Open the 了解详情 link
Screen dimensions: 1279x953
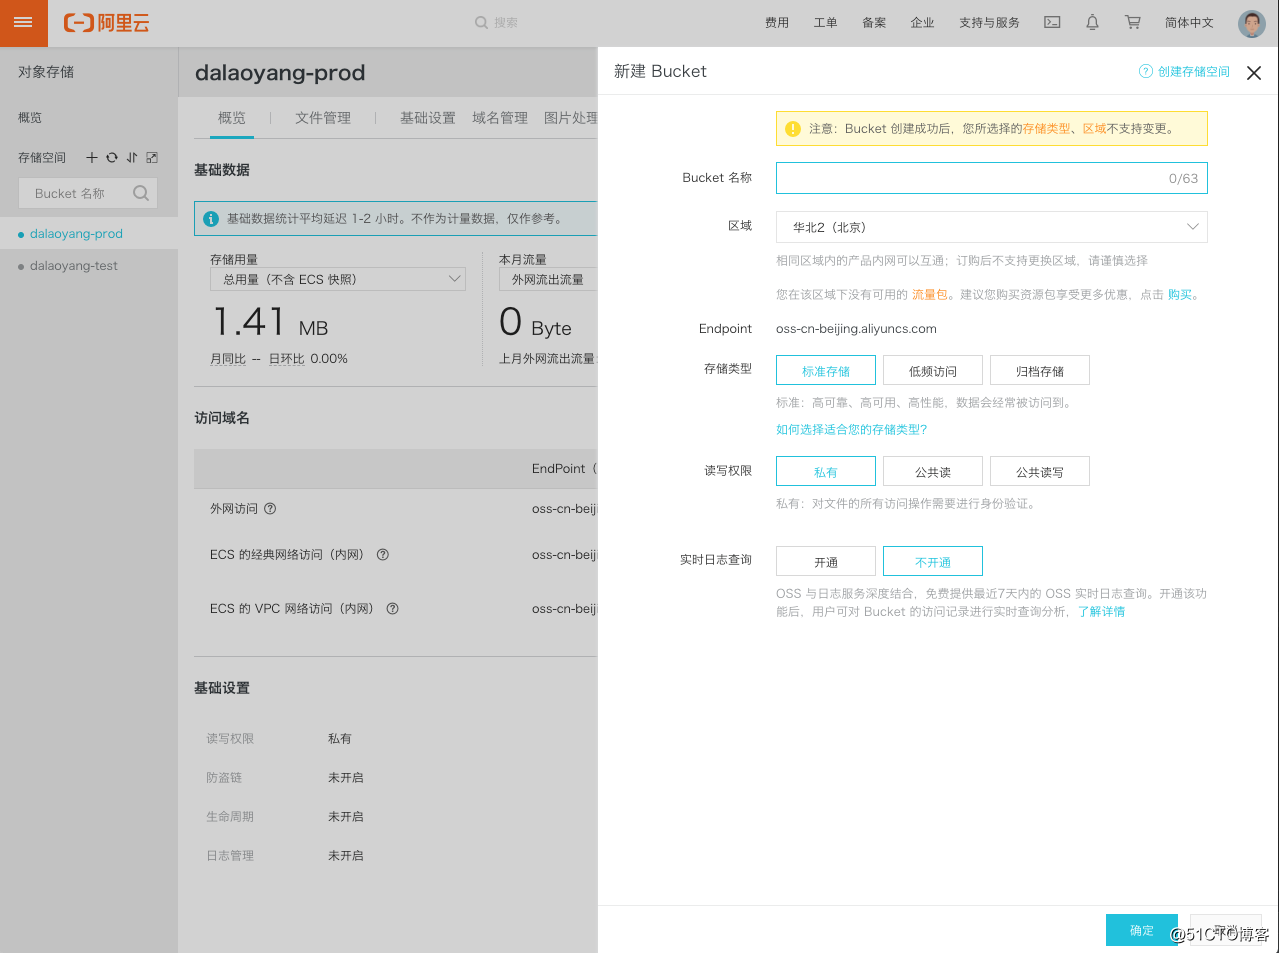click(x=1101, y=611)
